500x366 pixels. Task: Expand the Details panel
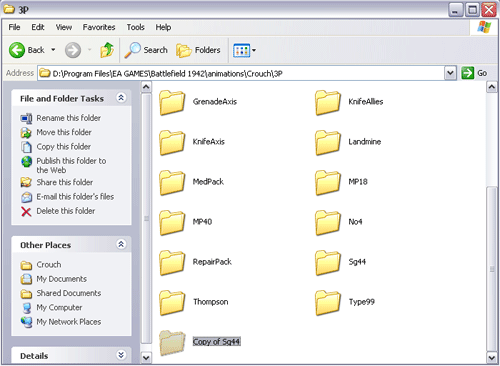(x=121, y=355)
